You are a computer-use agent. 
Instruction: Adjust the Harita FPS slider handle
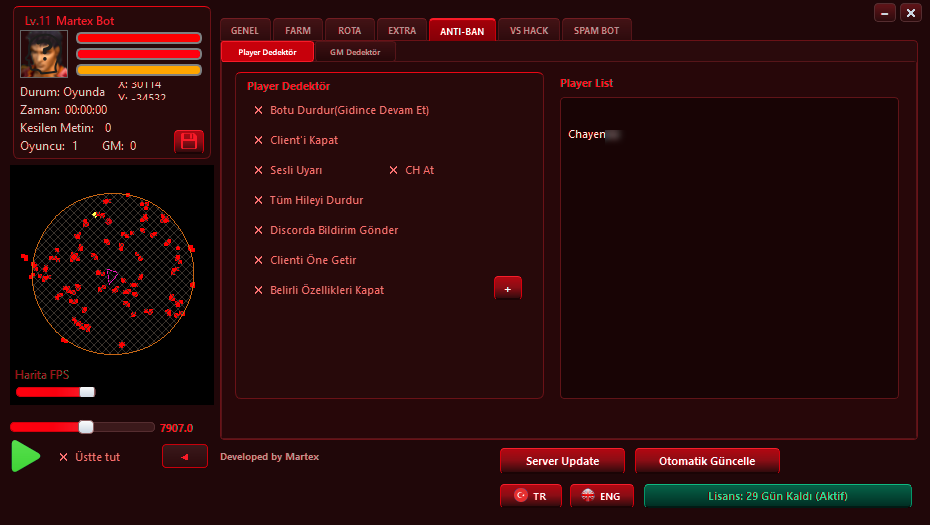pyautogui.click(x=87, y=392)
